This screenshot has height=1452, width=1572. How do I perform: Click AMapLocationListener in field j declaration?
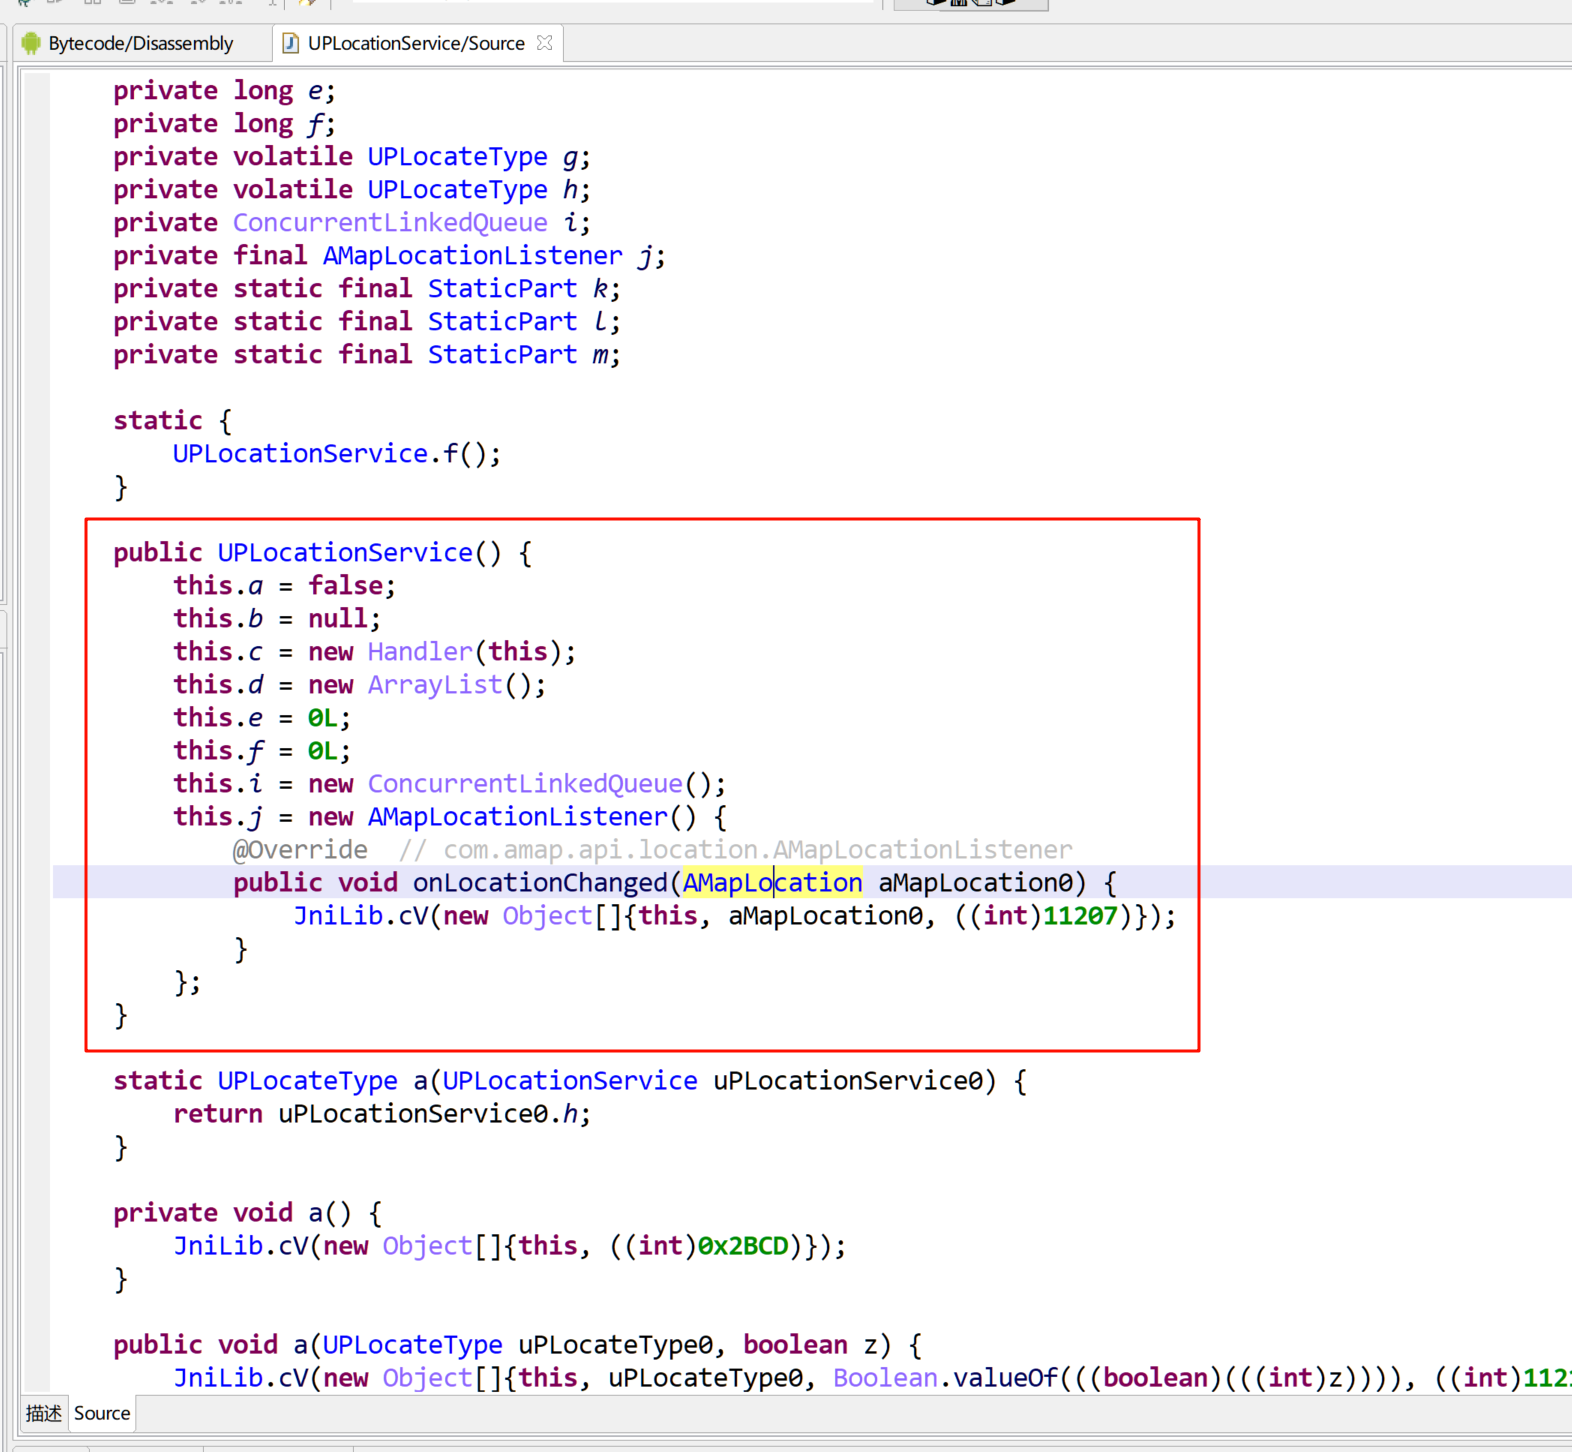pyautogui.click(x=472, y=256)
